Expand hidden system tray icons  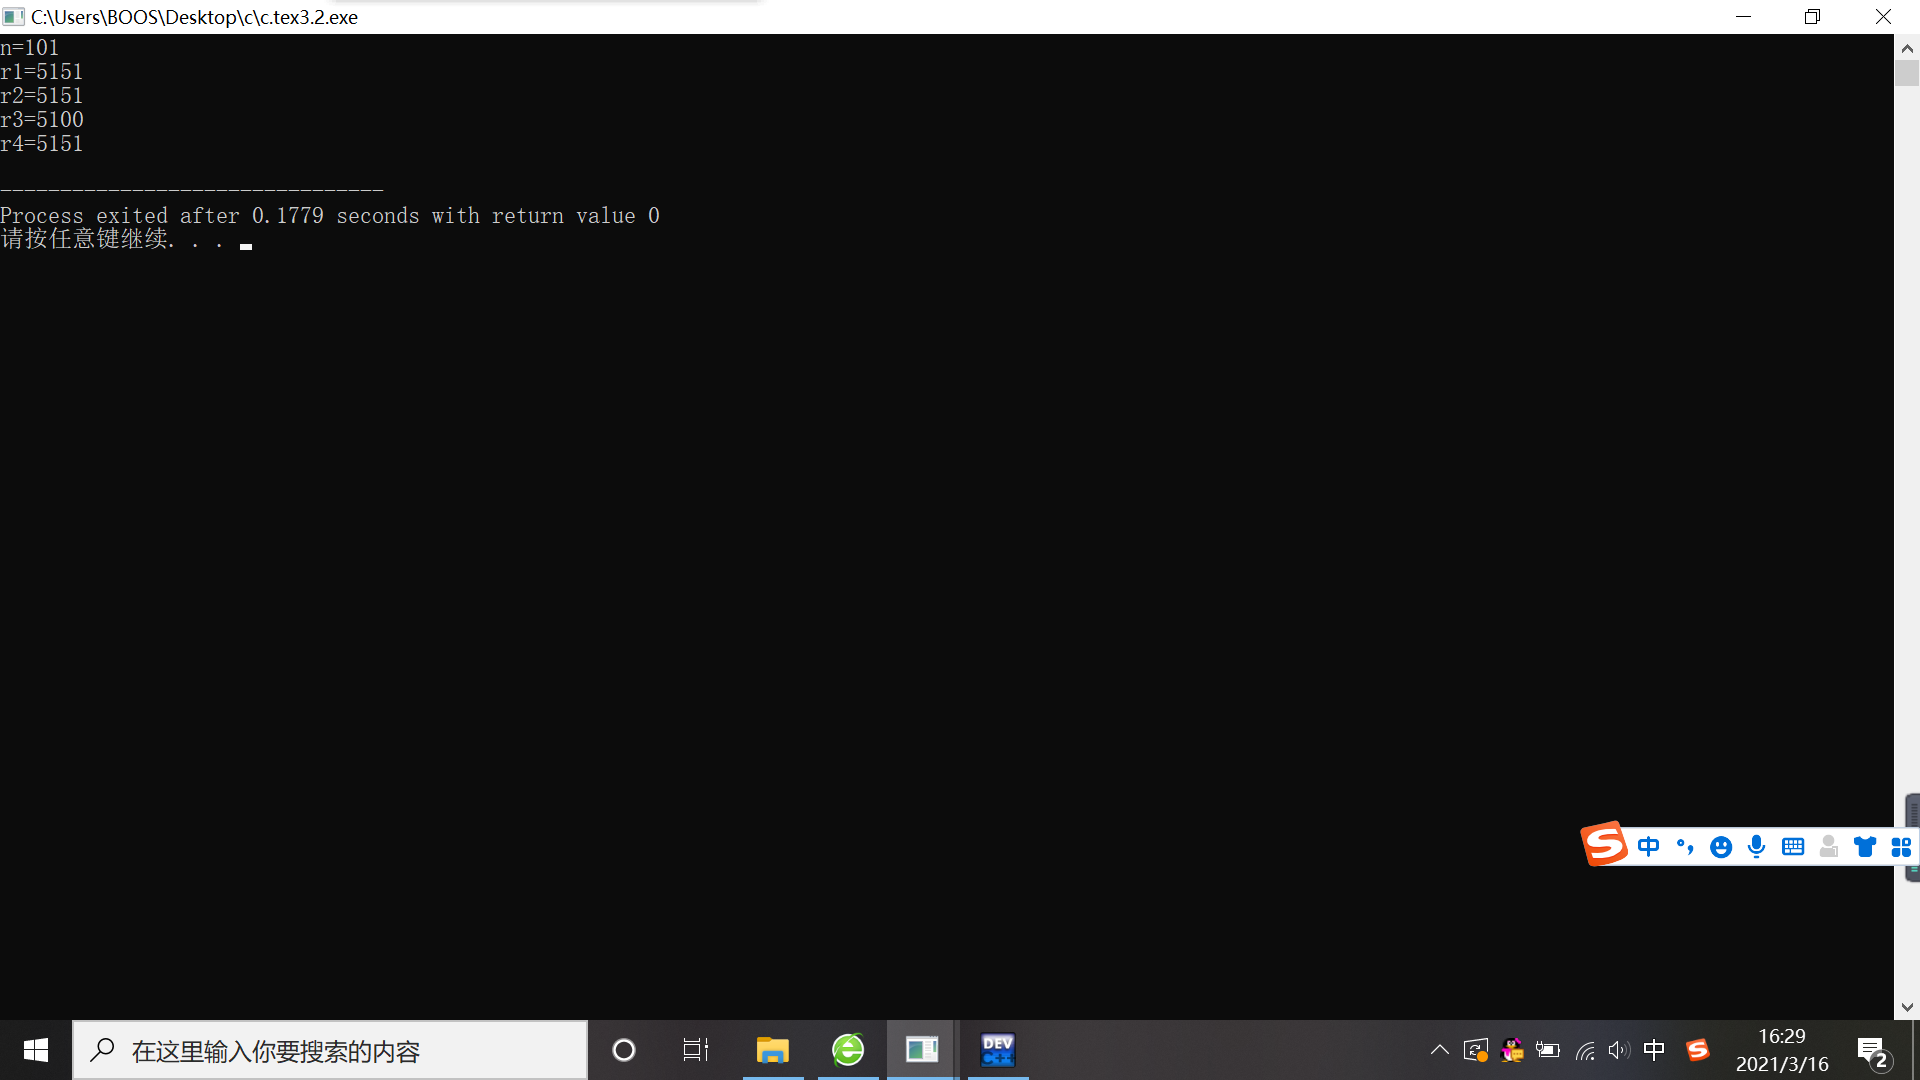(x=1439, y=1050)
